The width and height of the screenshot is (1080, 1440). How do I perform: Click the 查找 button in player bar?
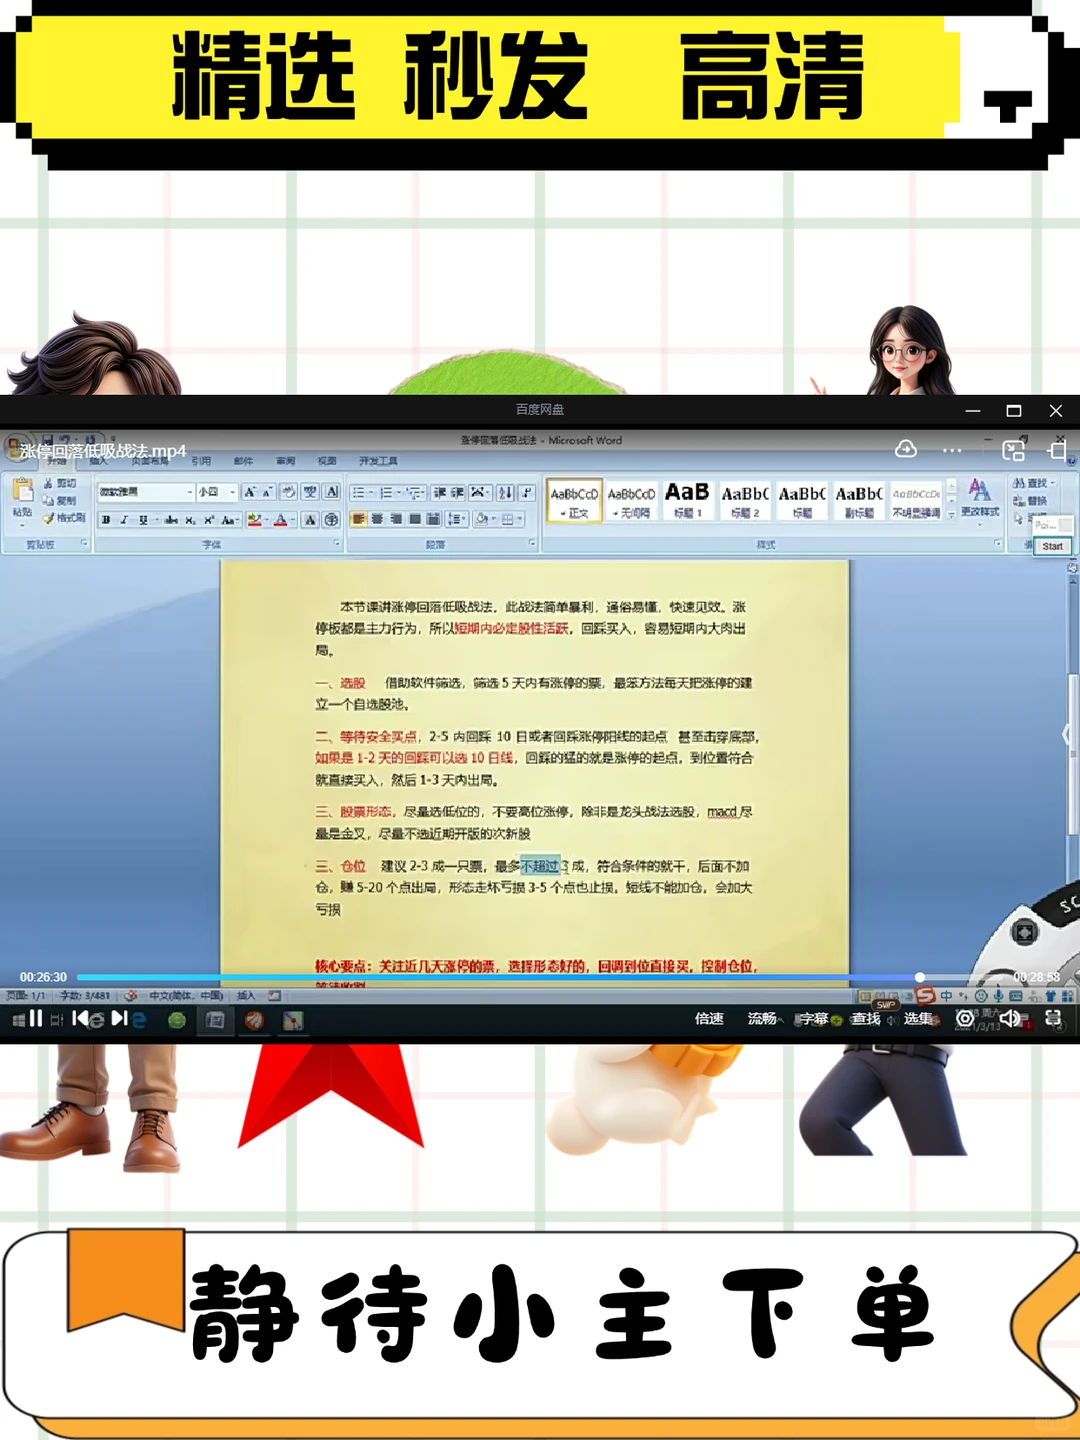click(866, 1018)
